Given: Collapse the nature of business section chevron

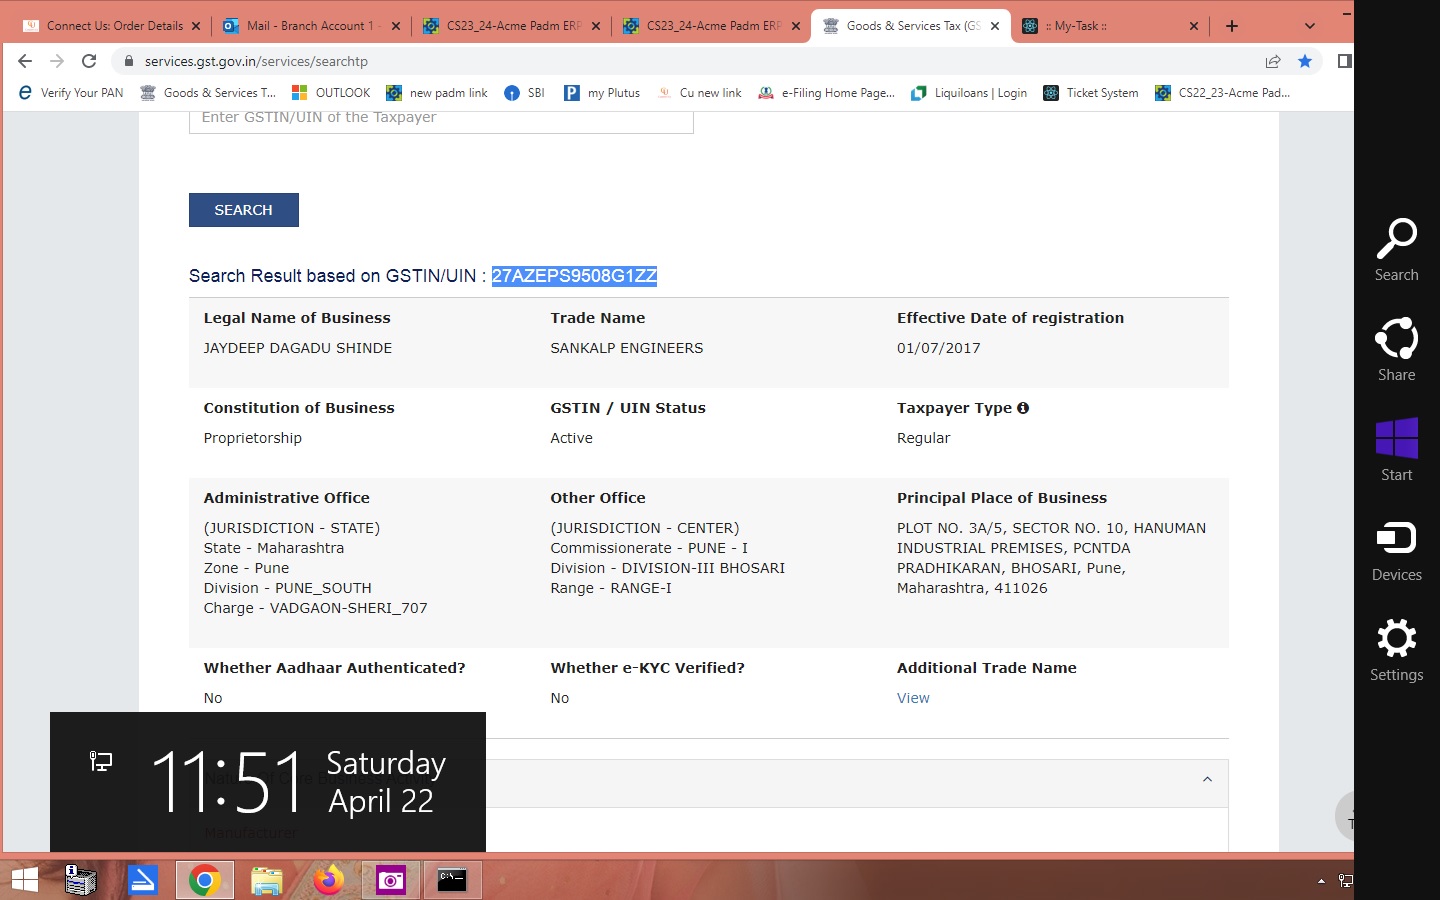Looking at the screenshot, I should (x=1207, y=780).
